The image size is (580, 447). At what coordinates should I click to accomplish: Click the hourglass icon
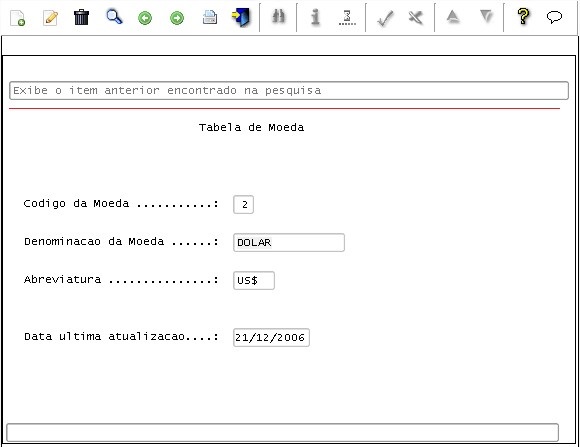(x=347, y=17)
